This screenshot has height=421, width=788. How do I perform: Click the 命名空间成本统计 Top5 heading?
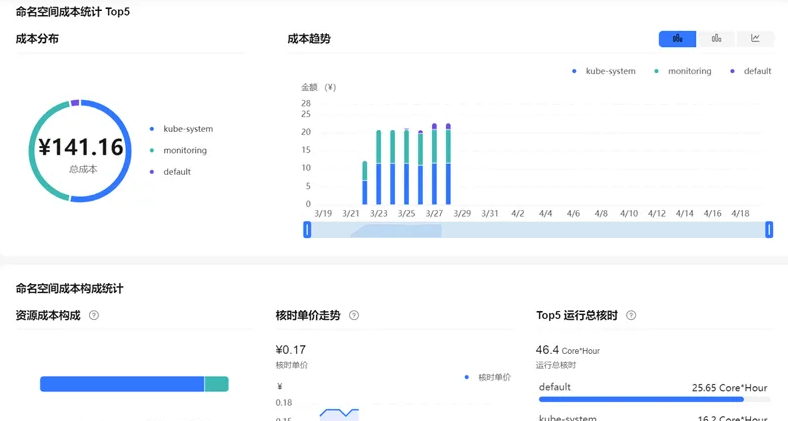tap(73, 12)
